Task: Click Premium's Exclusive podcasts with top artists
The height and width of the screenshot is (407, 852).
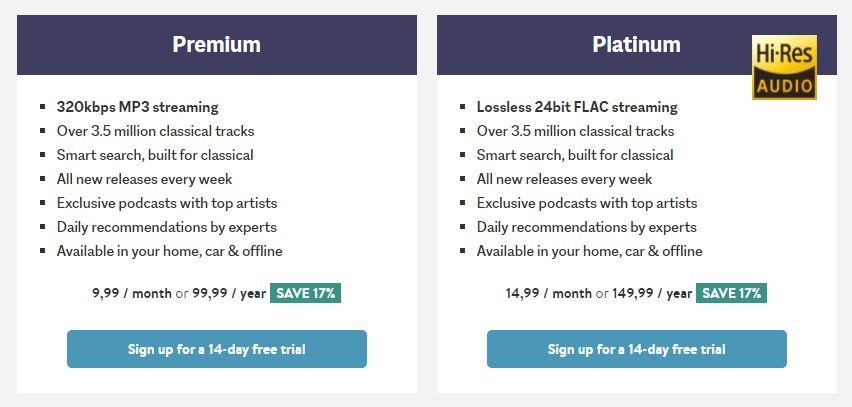Action: tap(167, 203)
